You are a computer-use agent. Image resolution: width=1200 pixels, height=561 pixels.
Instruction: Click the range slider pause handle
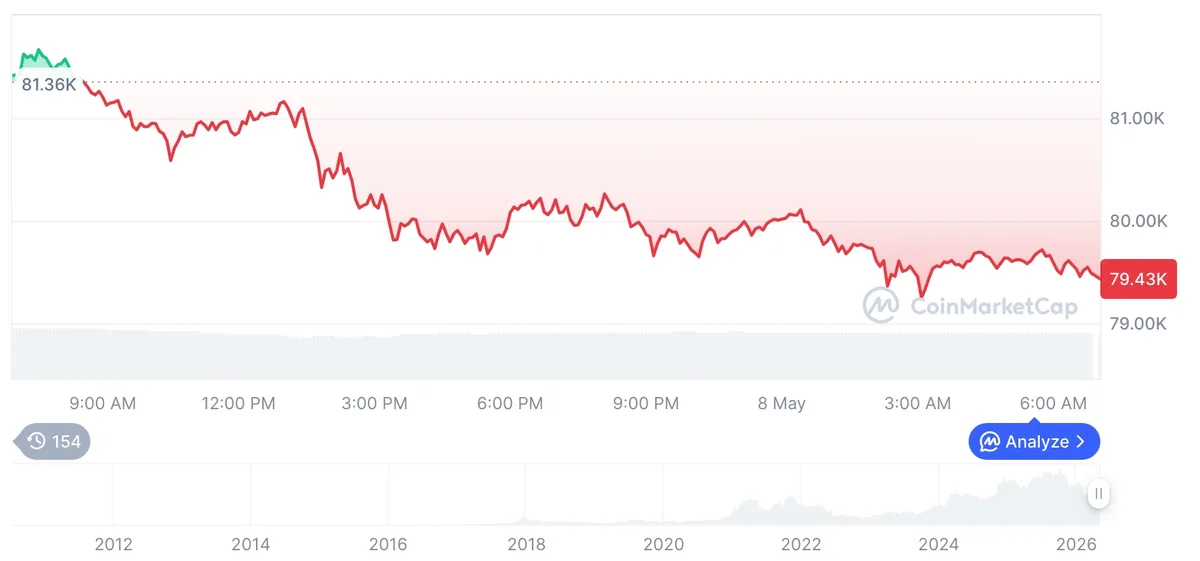click(1098, 493)
